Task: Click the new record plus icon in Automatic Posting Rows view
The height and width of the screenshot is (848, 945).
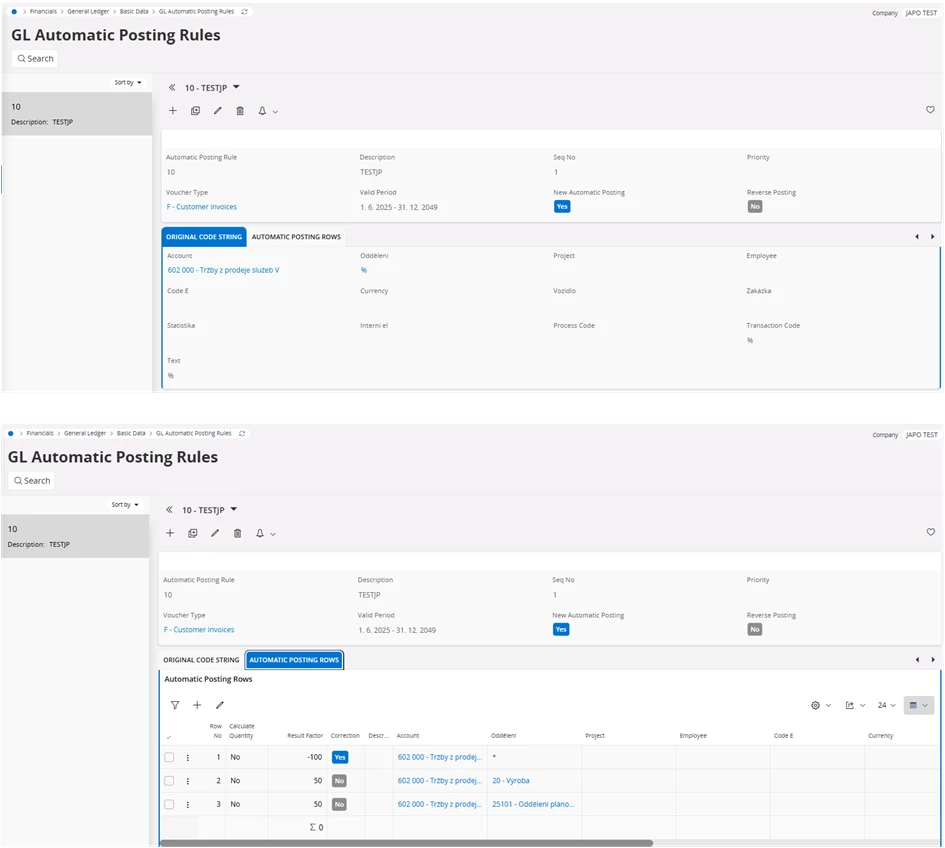Action: click(x=170, y=533)
